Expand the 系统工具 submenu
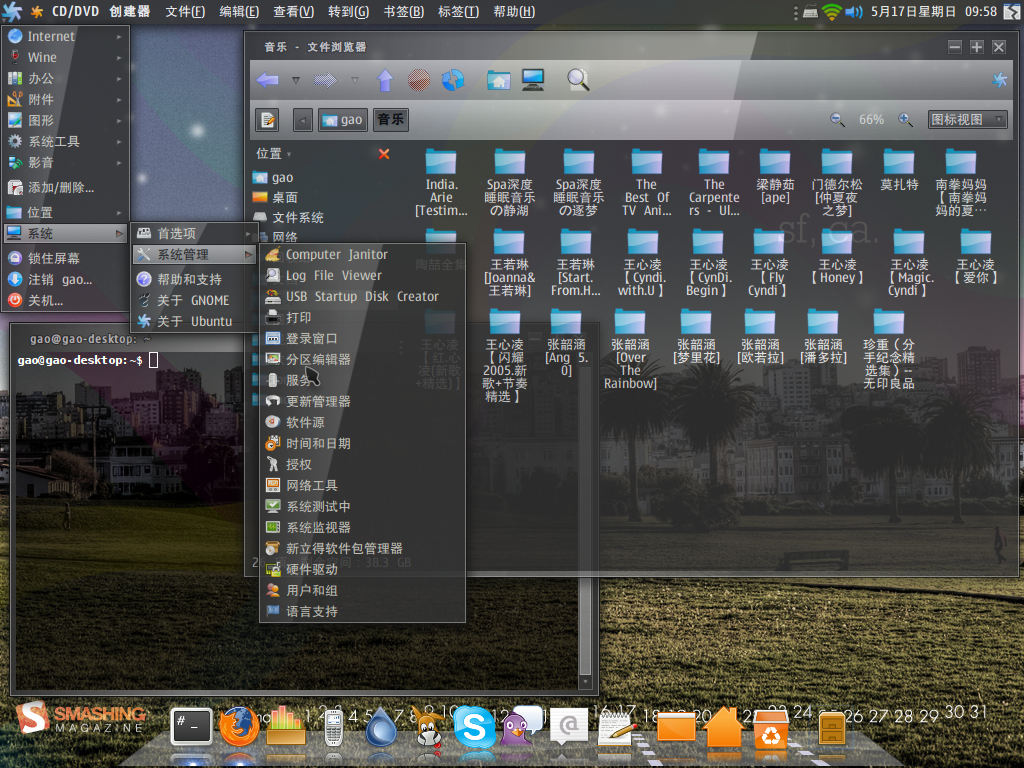This screenshot has height=768, width=1024. coord(65,141)
